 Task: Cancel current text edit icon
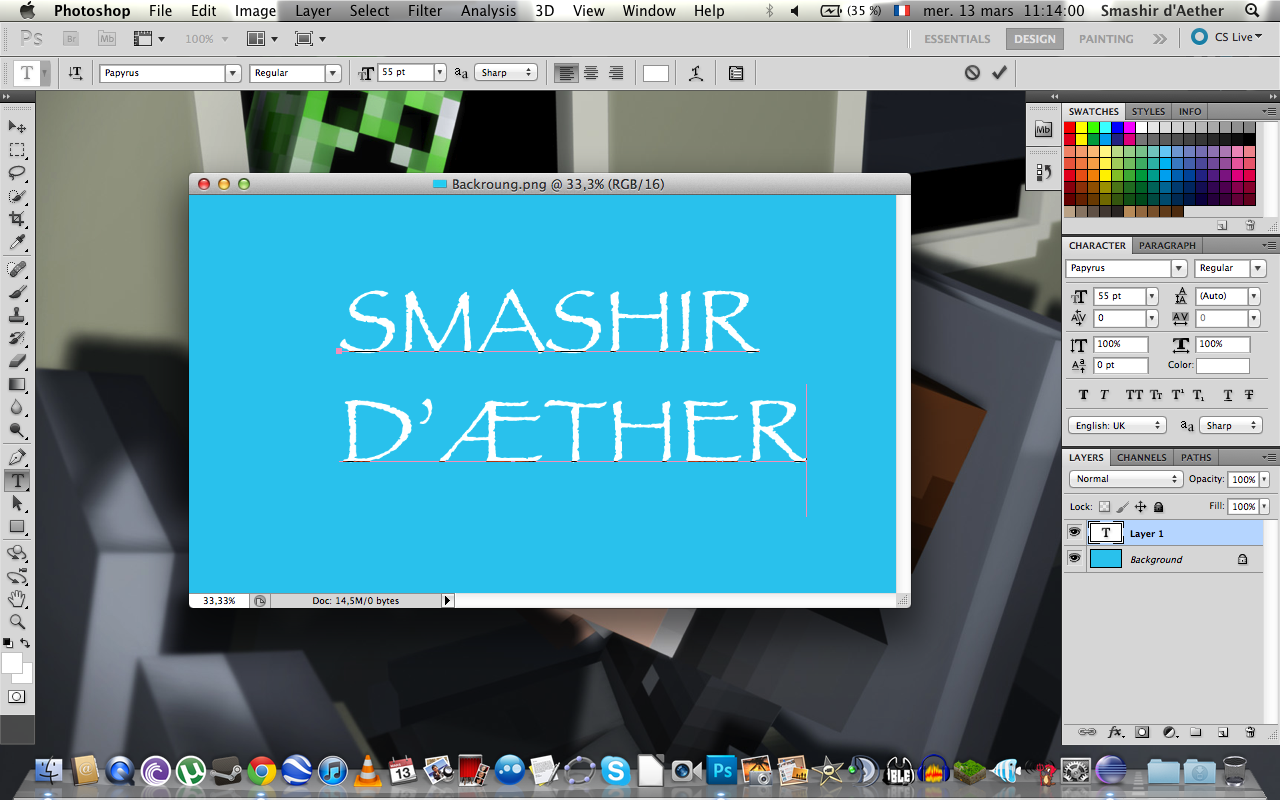coord(972,73)
